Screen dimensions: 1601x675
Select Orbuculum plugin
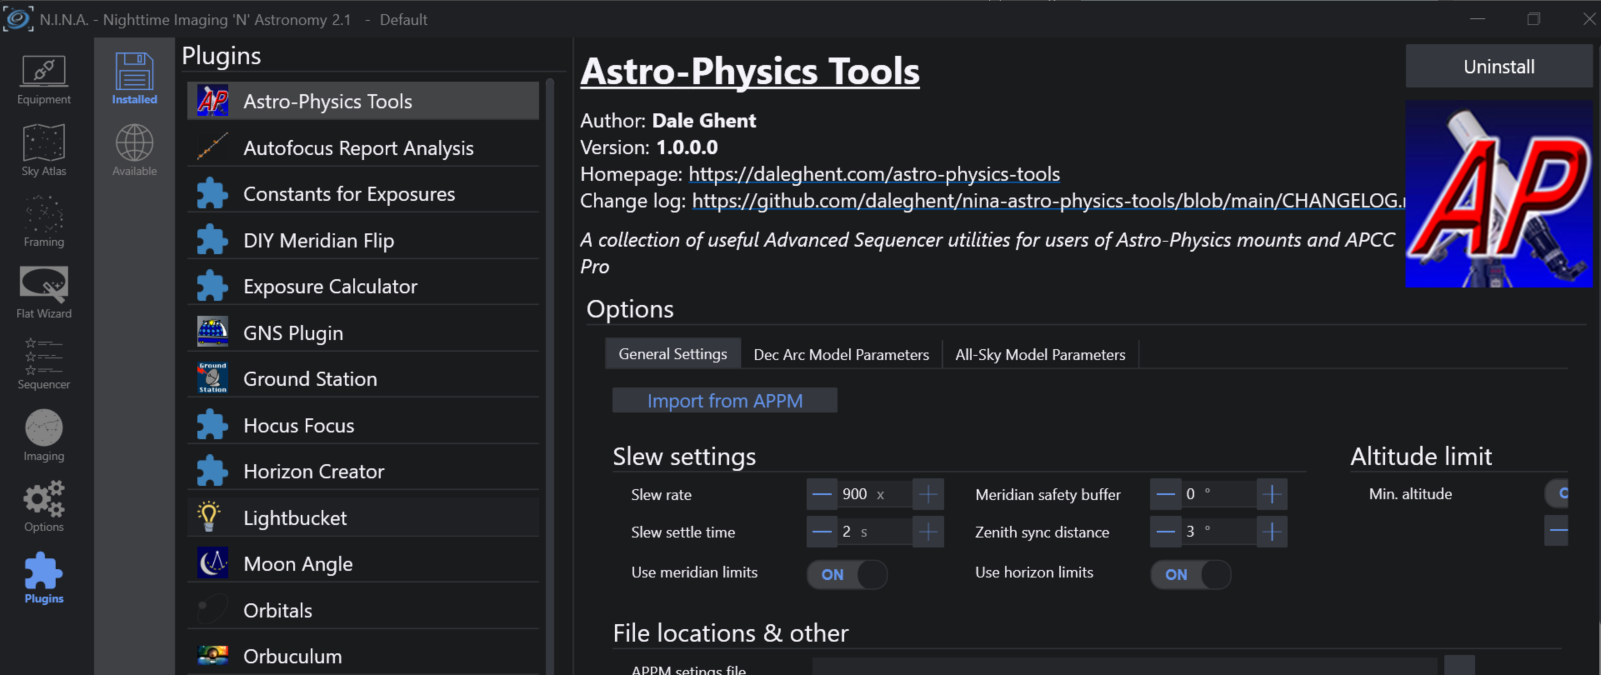coord(363,656)
